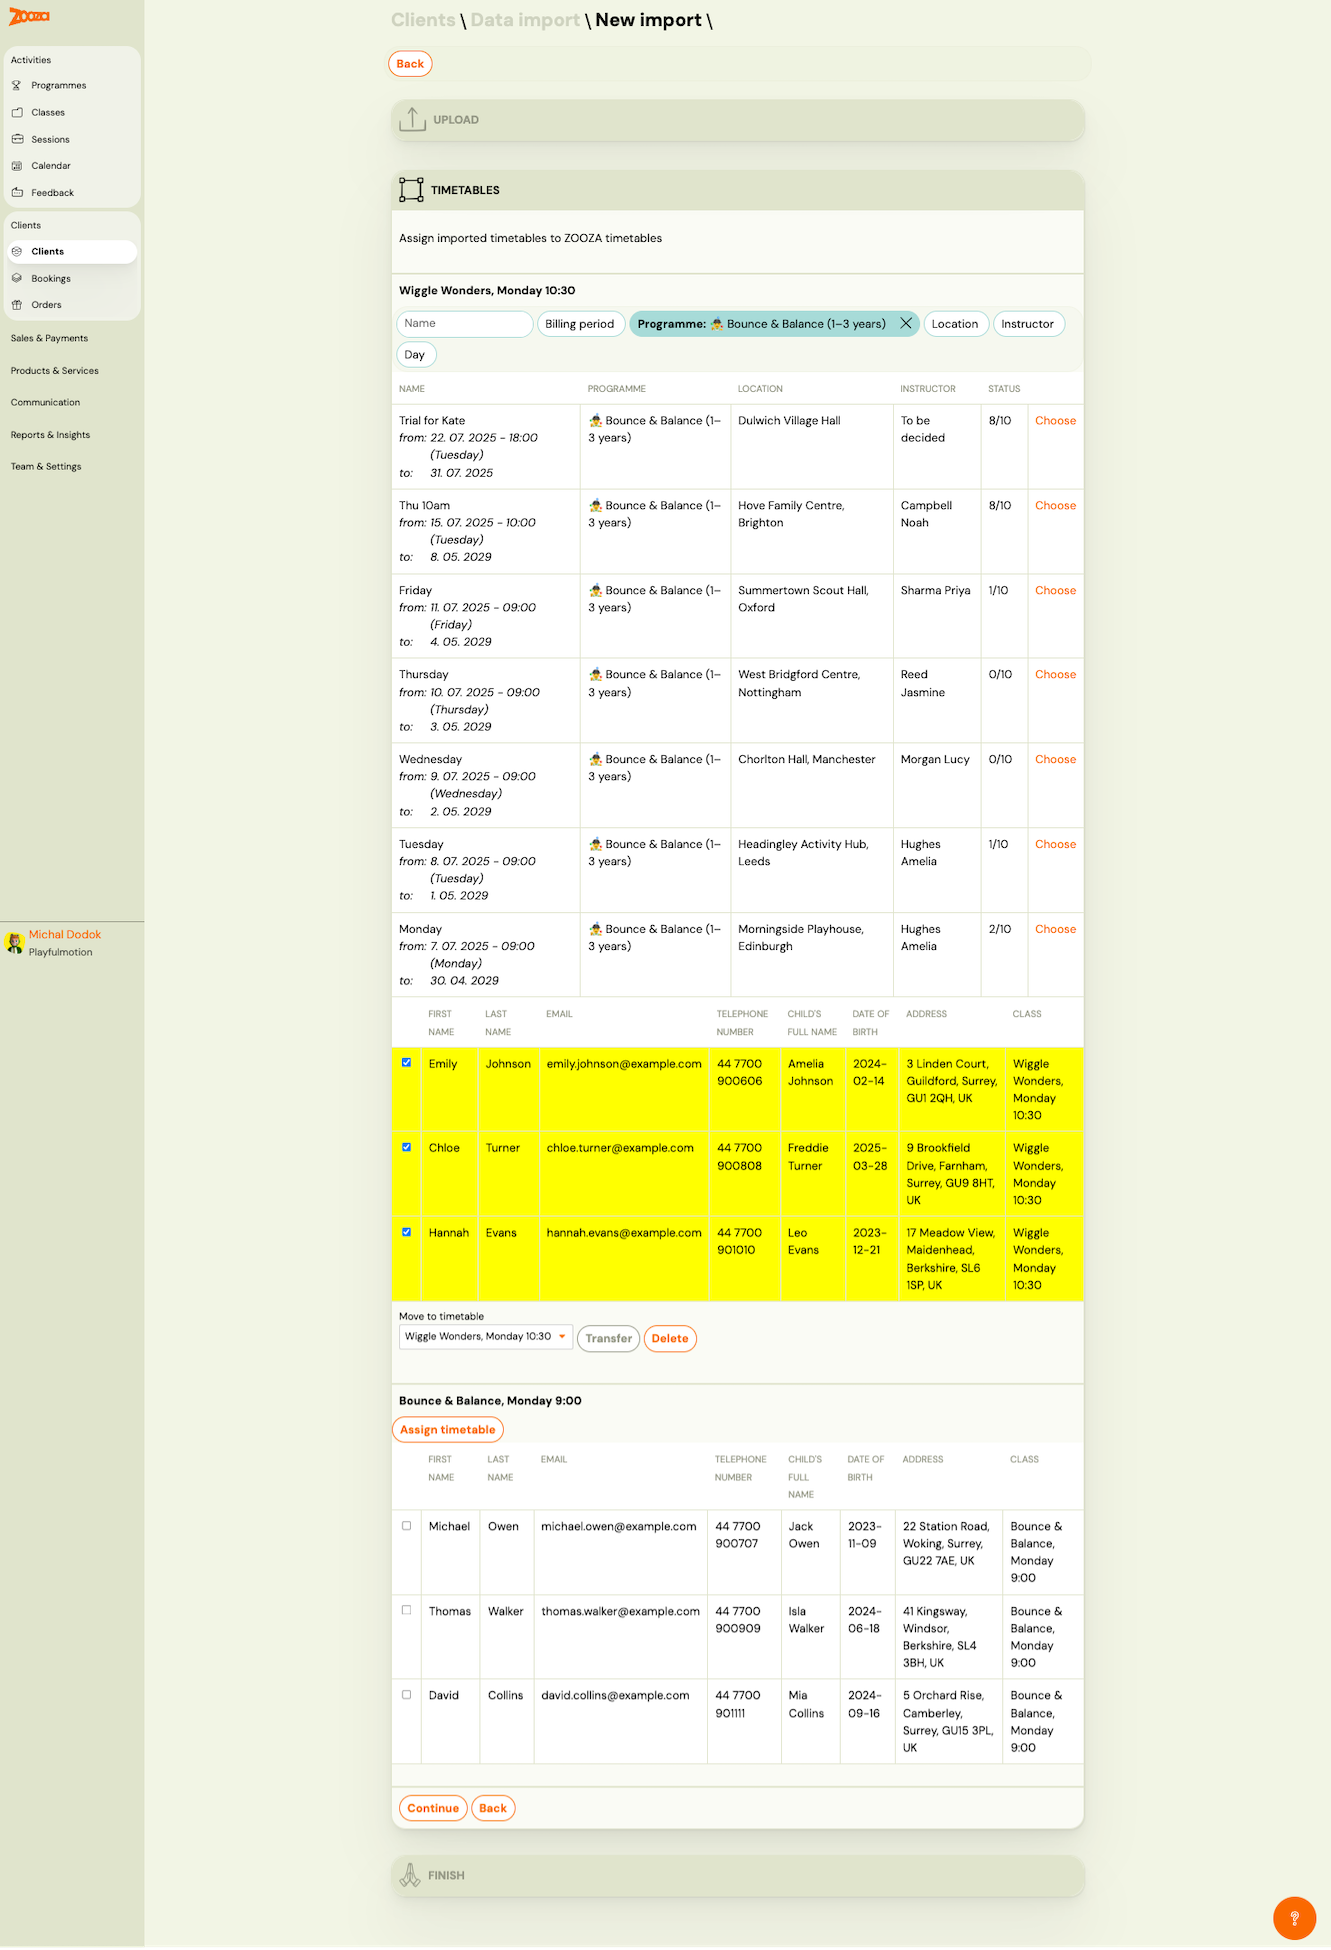Expand the UPLOAD section

(x=738, y=120)
